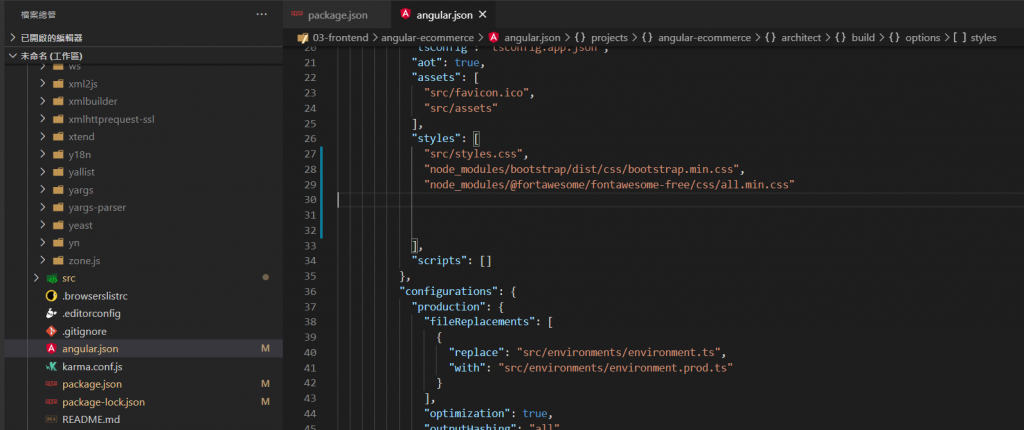Image resolution: width=1024 pixels, height=430 pixels.
Task: Click the fontawesome all.min.css path text
Action: tap(609, 184)
